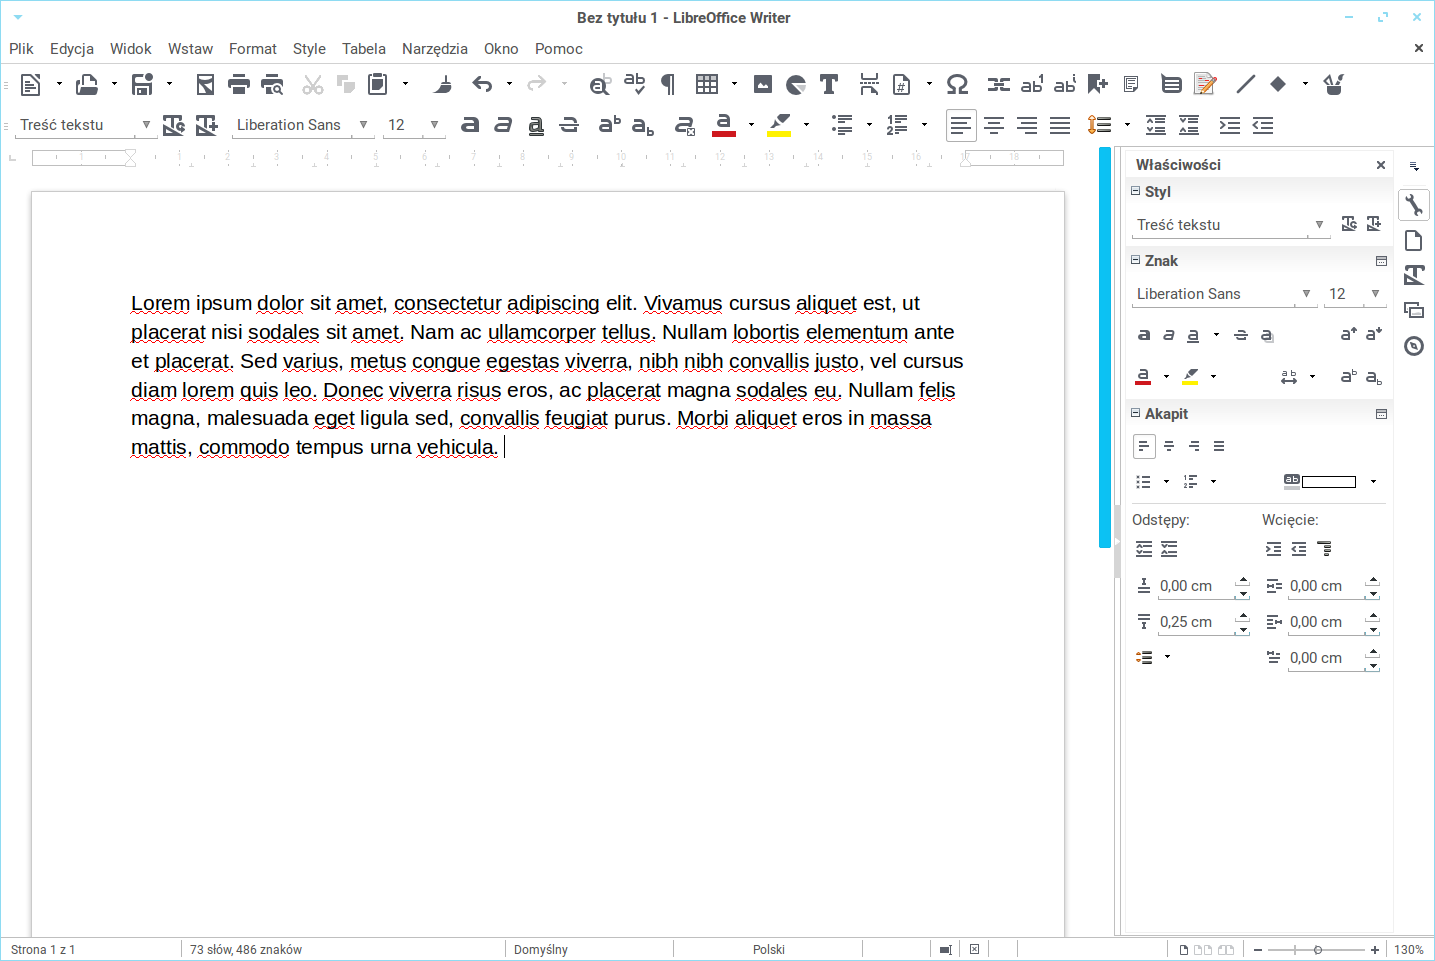Viewport: 1435px width, 961px height.
Task: Open sidebar font size dropdown
Action: [1375, 294]
